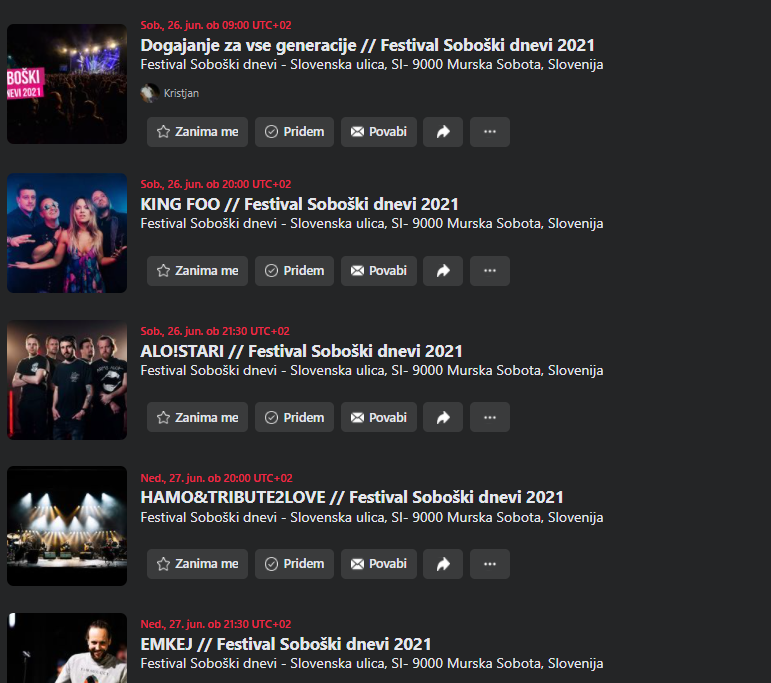Mark Zanima me on Dogajanje za vse generacije

197,132
